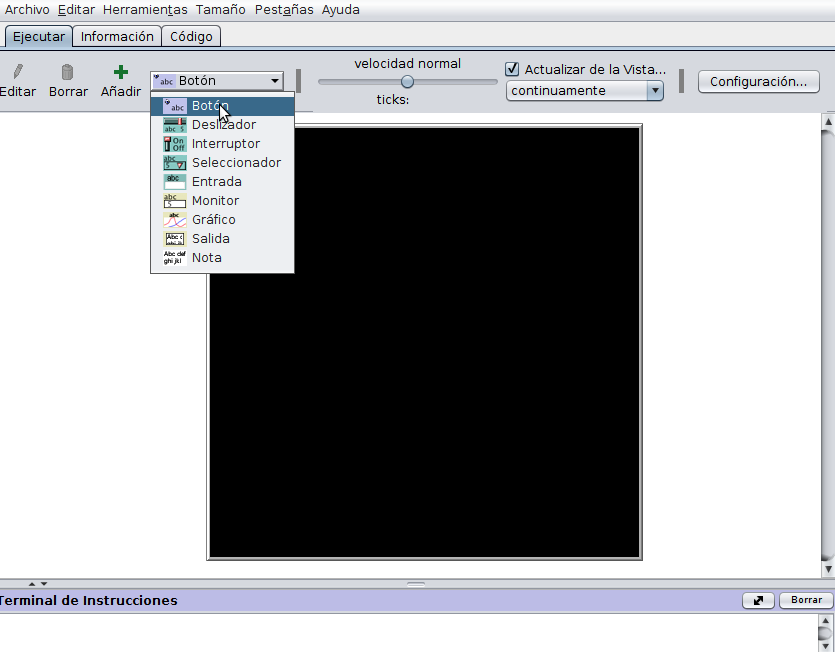The width and height of the screenshot is (835, 652).
Task: Choose Monitor from the widget list
Action: (x=222, y=201)
